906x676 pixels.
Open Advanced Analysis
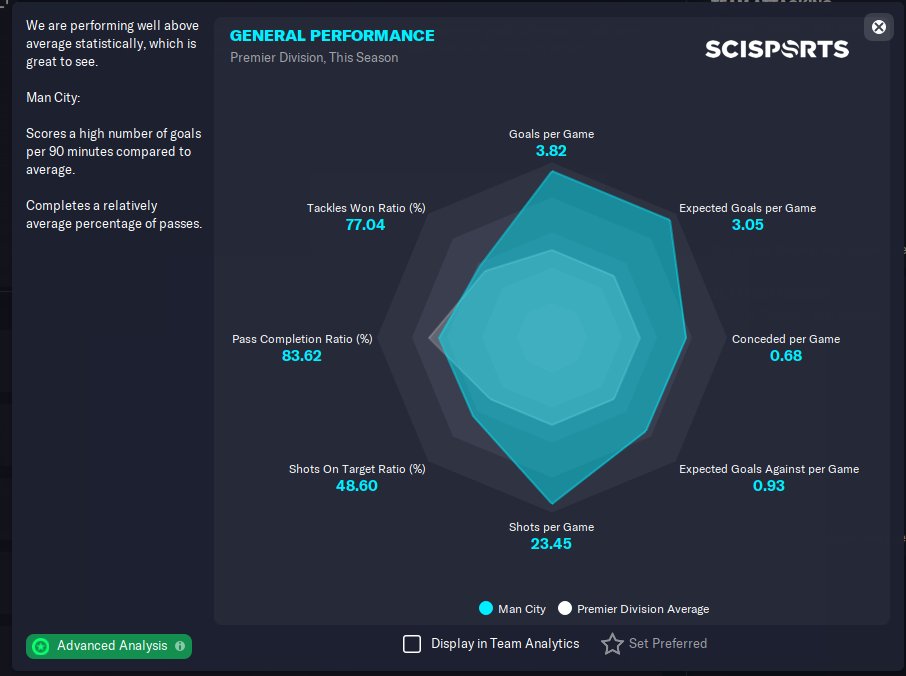click(111, 646)
